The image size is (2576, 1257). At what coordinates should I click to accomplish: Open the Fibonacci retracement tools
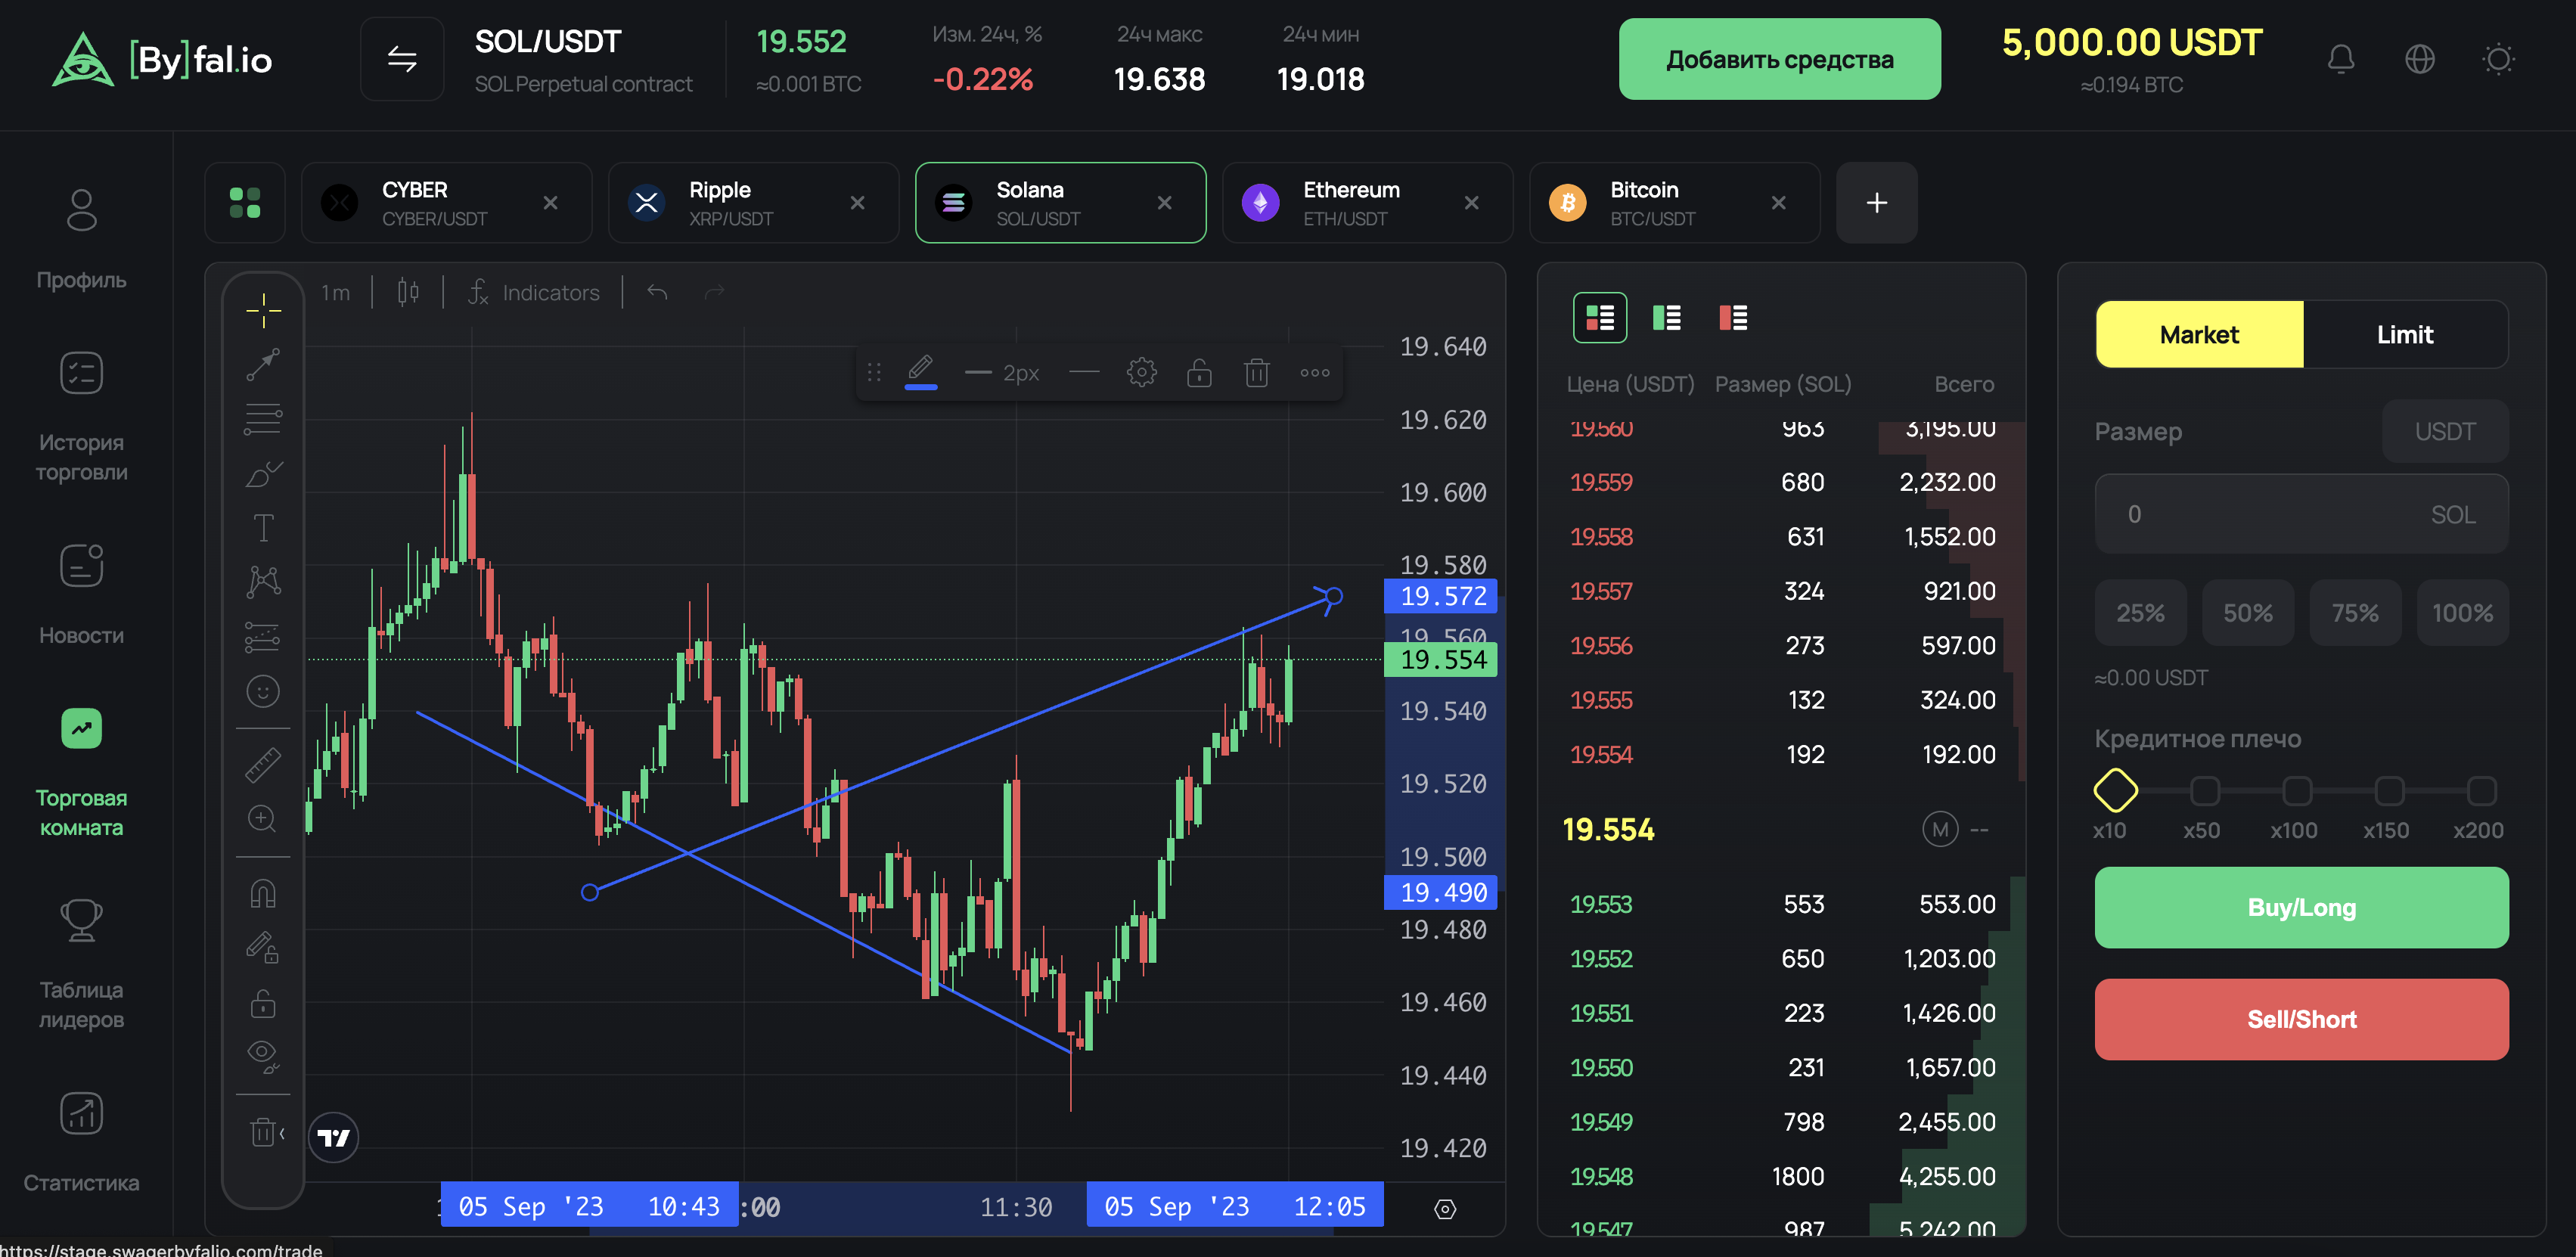click(x=263, y=419)
